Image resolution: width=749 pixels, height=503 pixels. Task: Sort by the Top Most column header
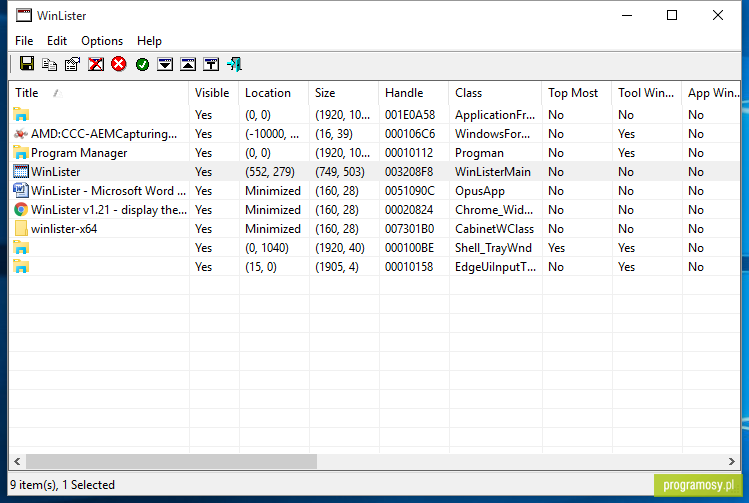pyautogui.click(x=577, y=93)
